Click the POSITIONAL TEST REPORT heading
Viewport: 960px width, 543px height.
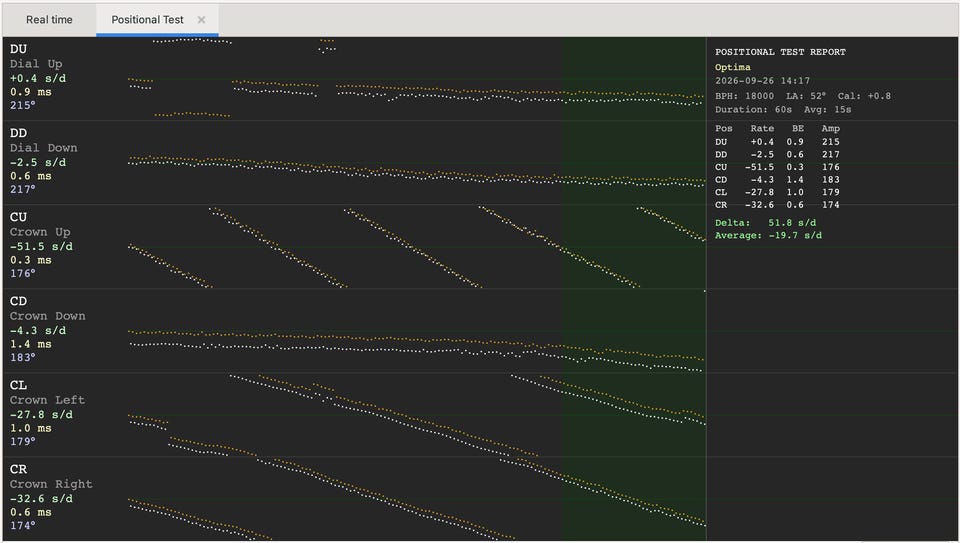click(x=780, y=52)
